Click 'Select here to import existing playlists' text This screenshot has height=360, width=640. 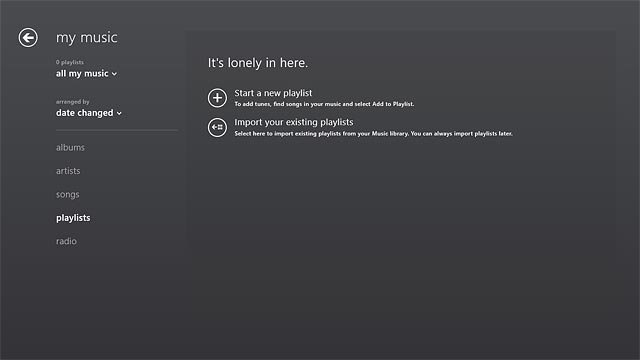pyautogui.click(x=373, y=133)
